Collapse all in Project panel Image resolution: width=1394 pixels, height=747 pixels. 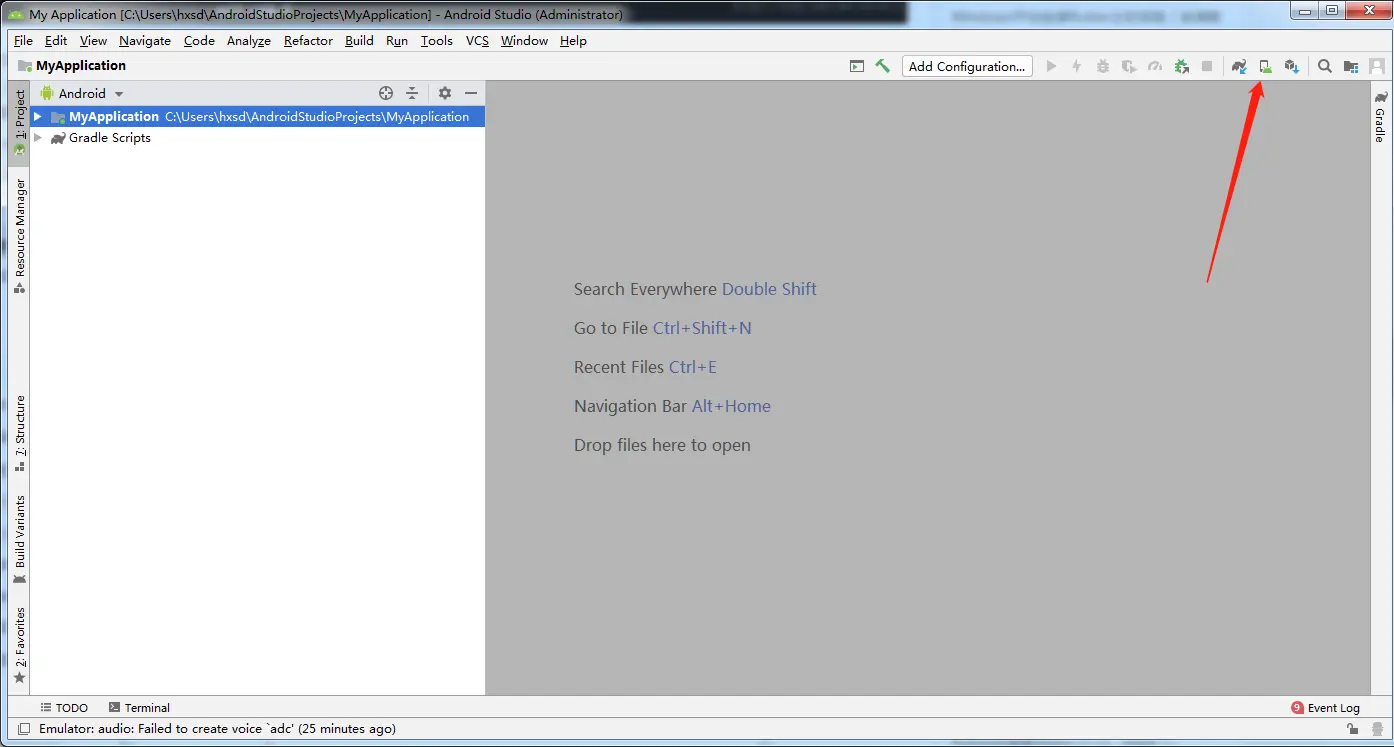click(x=412, y=93)
